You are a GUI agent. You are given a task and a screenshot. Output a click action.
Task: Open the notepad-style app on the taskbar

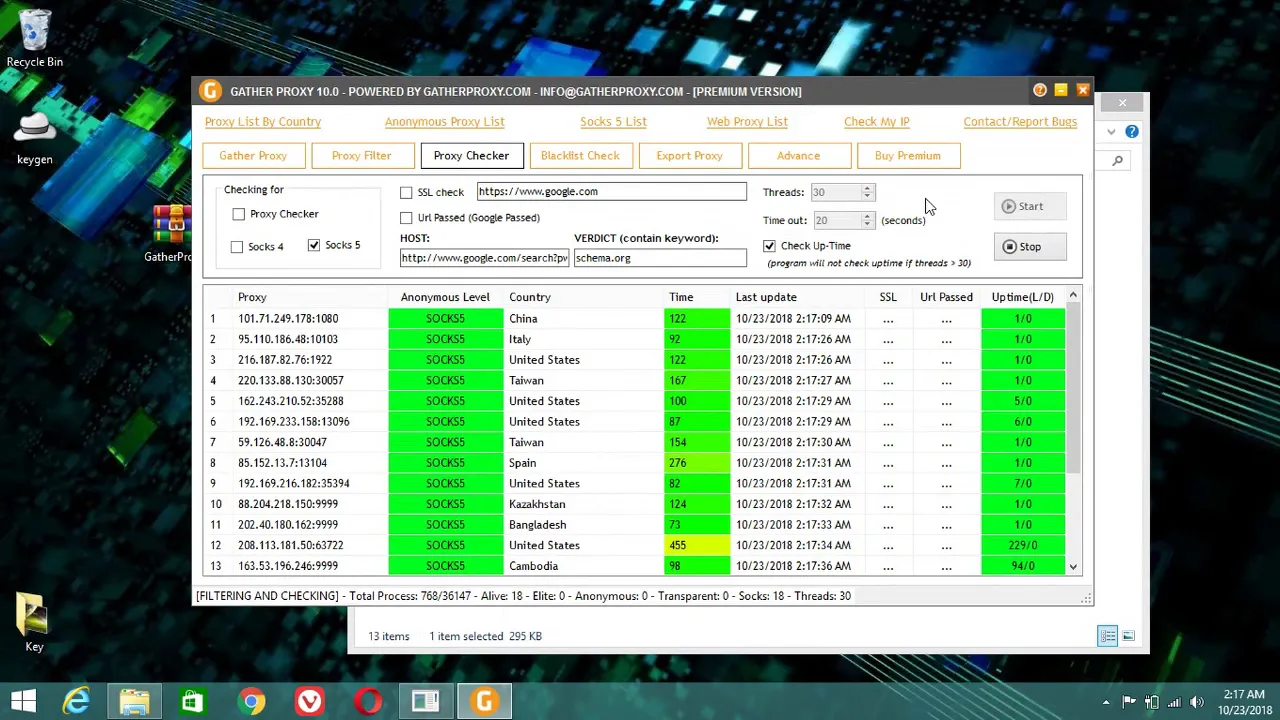(x=425, y=701)
